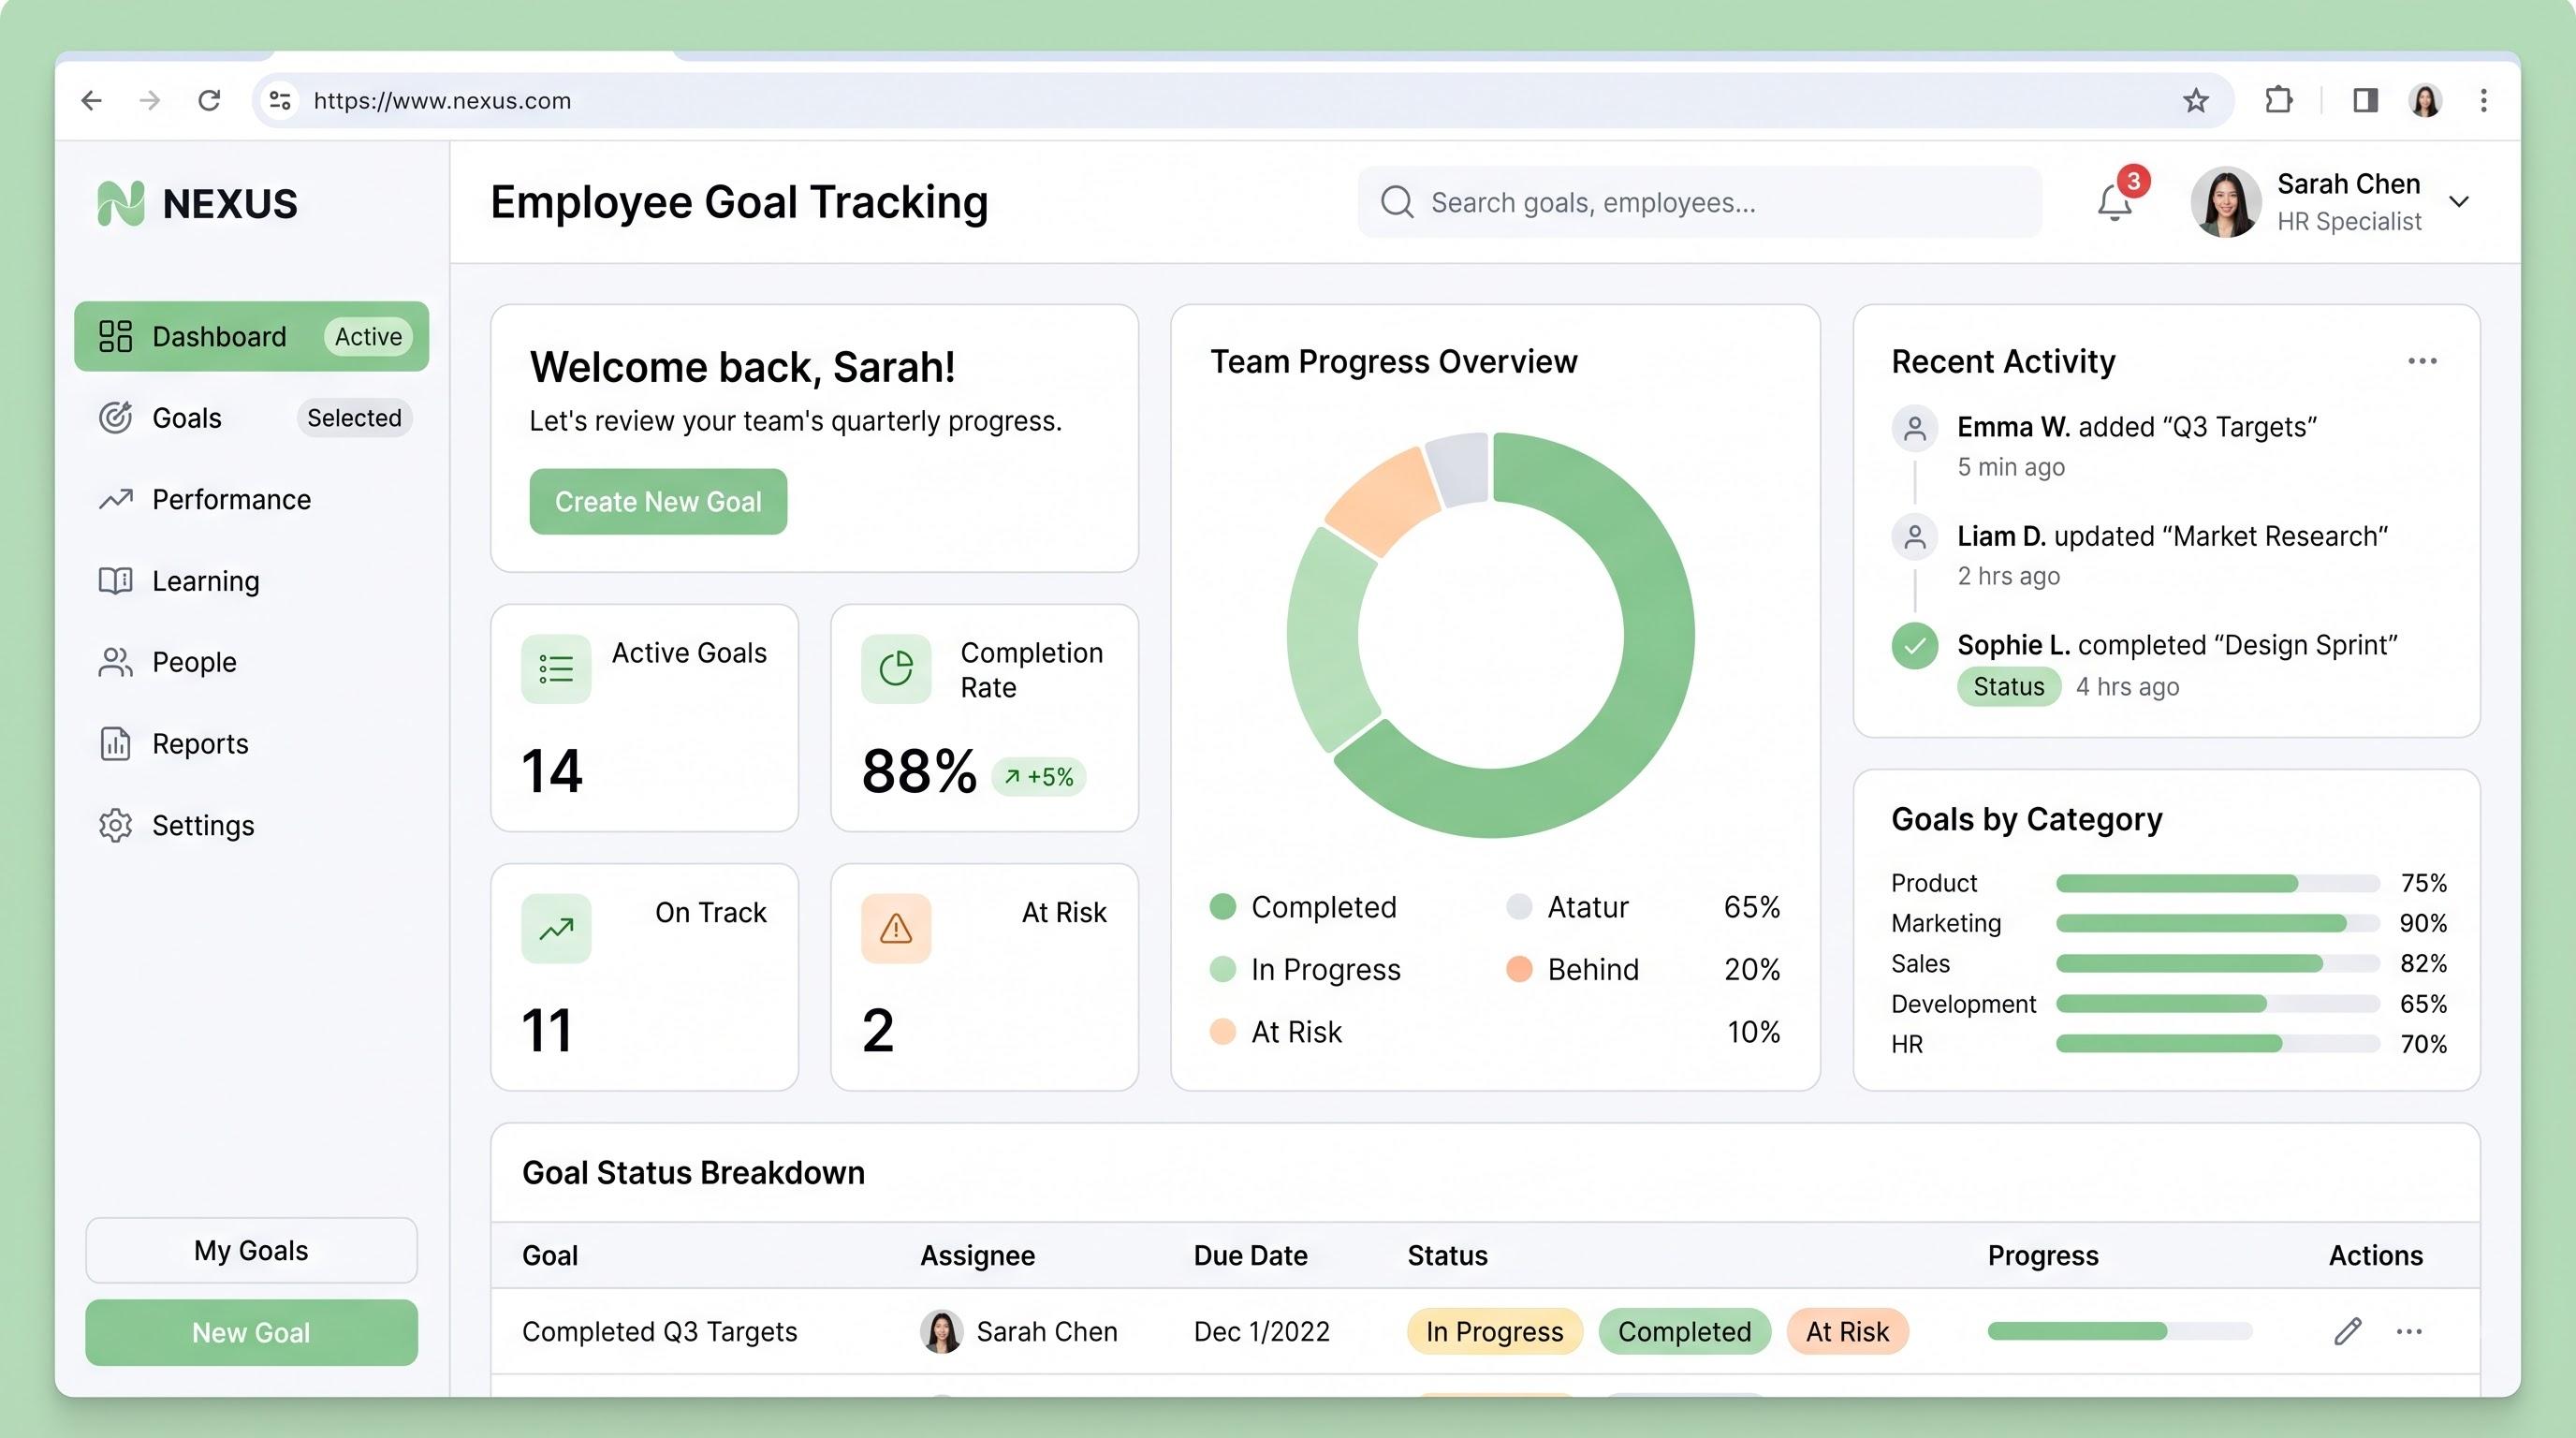Viewport: 2576px width, 1438px height.
Task: Focus the Search goals, employees field
Action: [x=1699, y=202]
